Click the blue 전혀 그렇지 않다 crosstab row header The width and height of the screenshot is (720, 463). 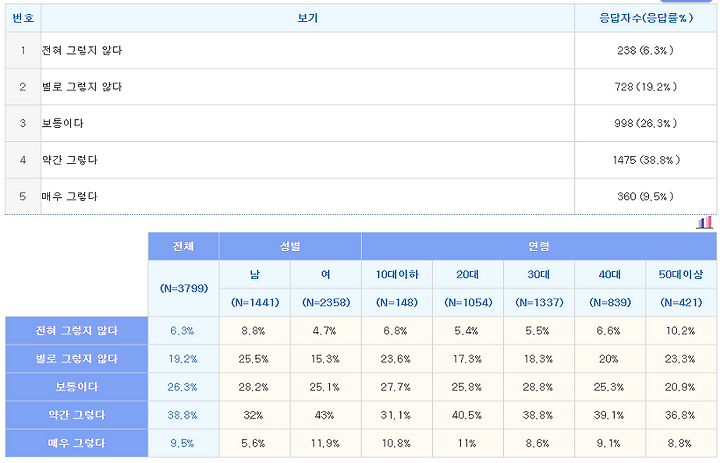pyautogui.click(x=77, y=331)
